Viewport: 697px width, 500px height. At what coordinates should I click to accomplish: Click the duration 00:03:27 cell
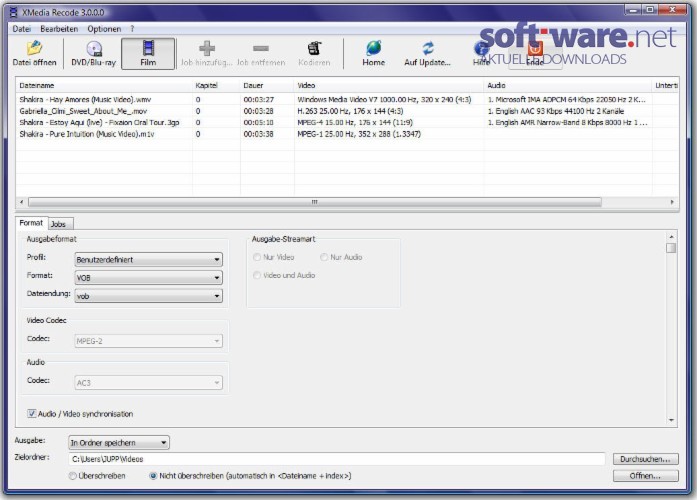[x=259, y=100]
